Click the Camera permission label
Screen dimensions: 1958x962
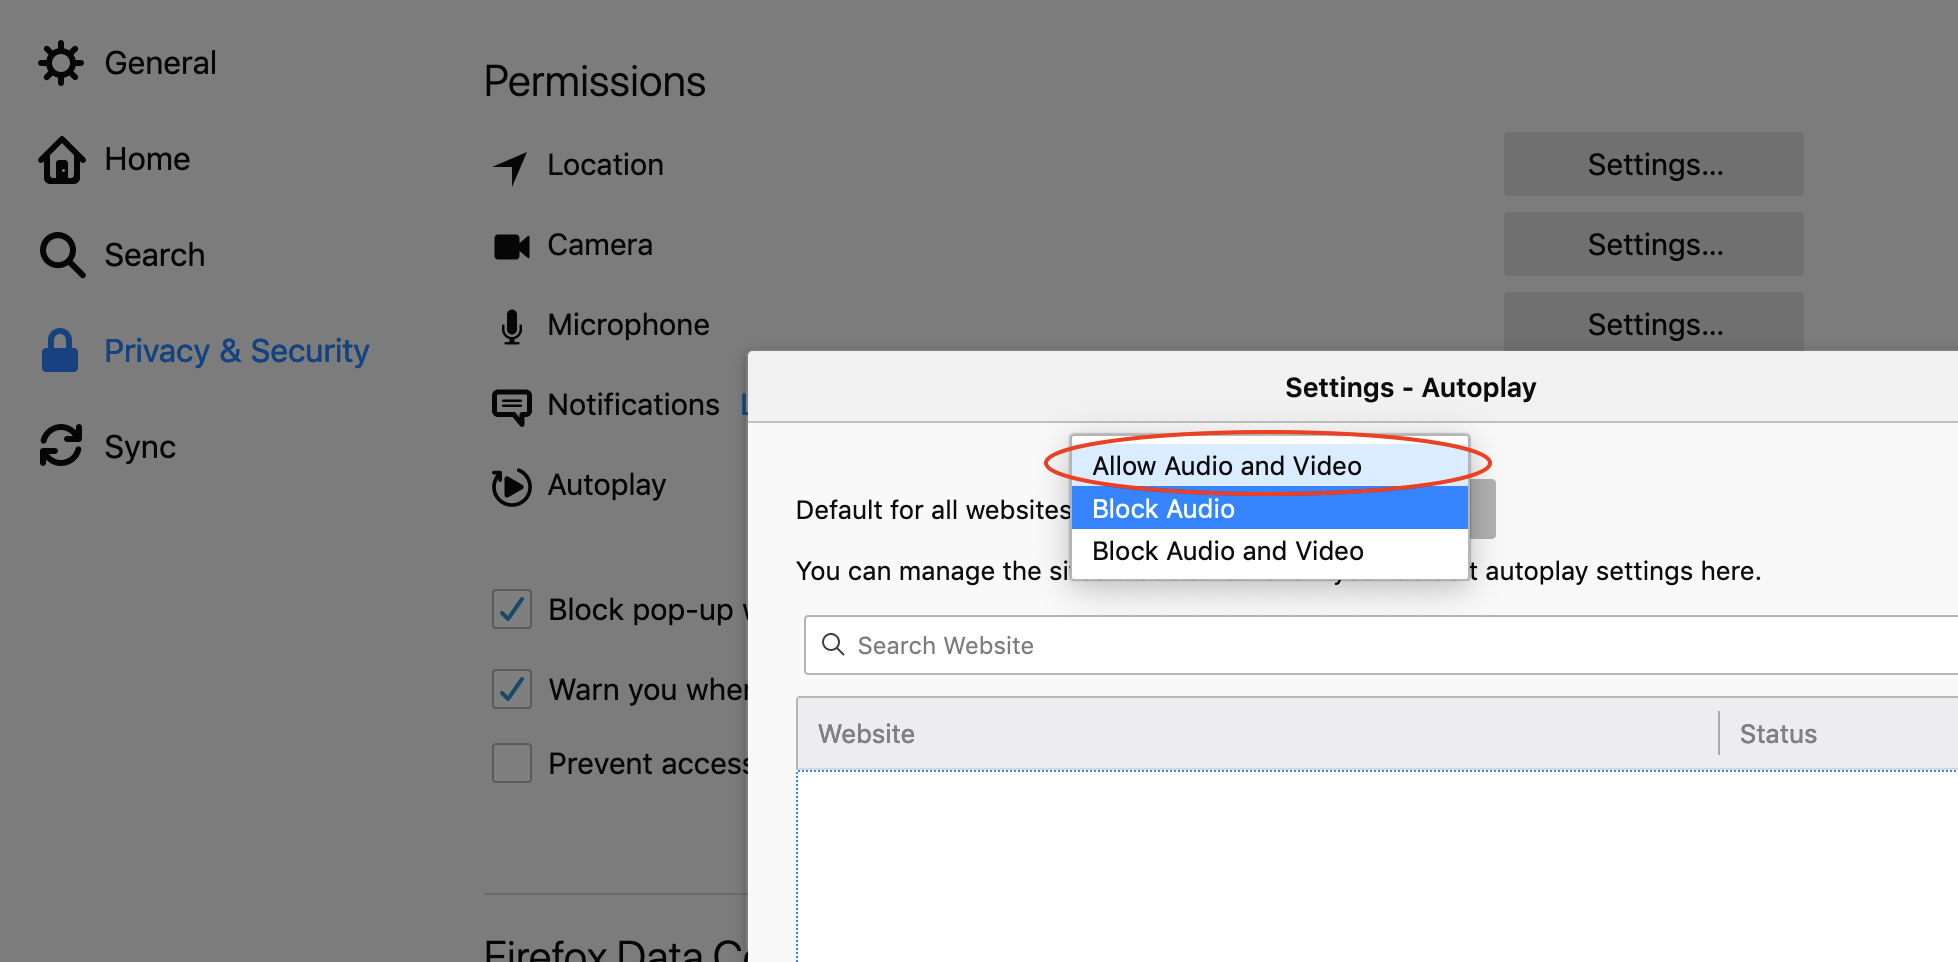pos(600,244)
